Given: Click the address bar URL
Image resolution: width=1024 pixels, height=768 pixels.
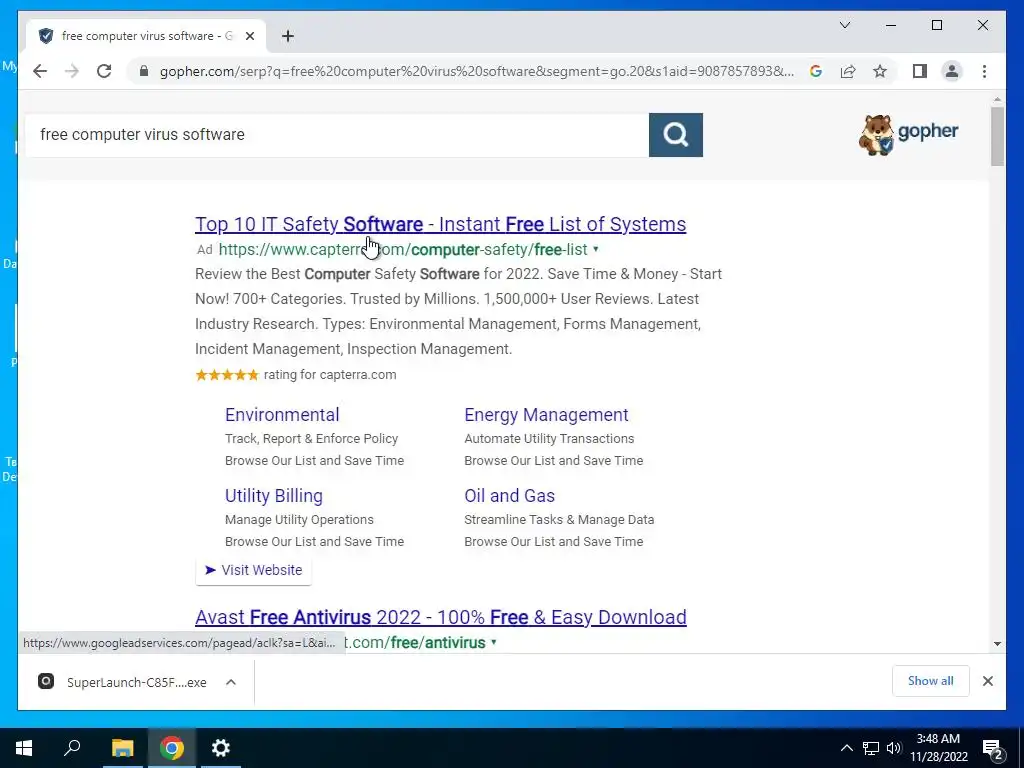Looking at the screenshot, I should [477, 71].
